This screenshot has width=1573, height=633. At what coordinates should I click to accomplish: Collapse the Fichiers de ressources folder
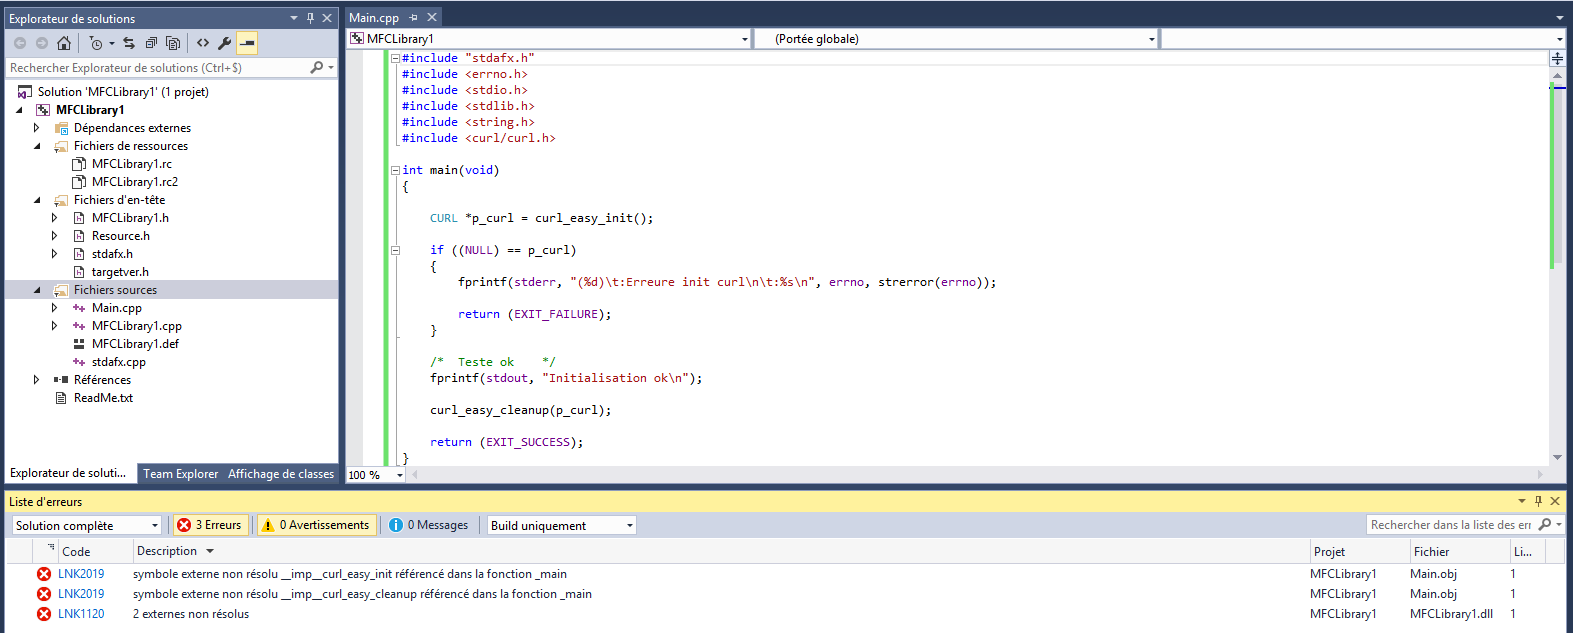37,146
